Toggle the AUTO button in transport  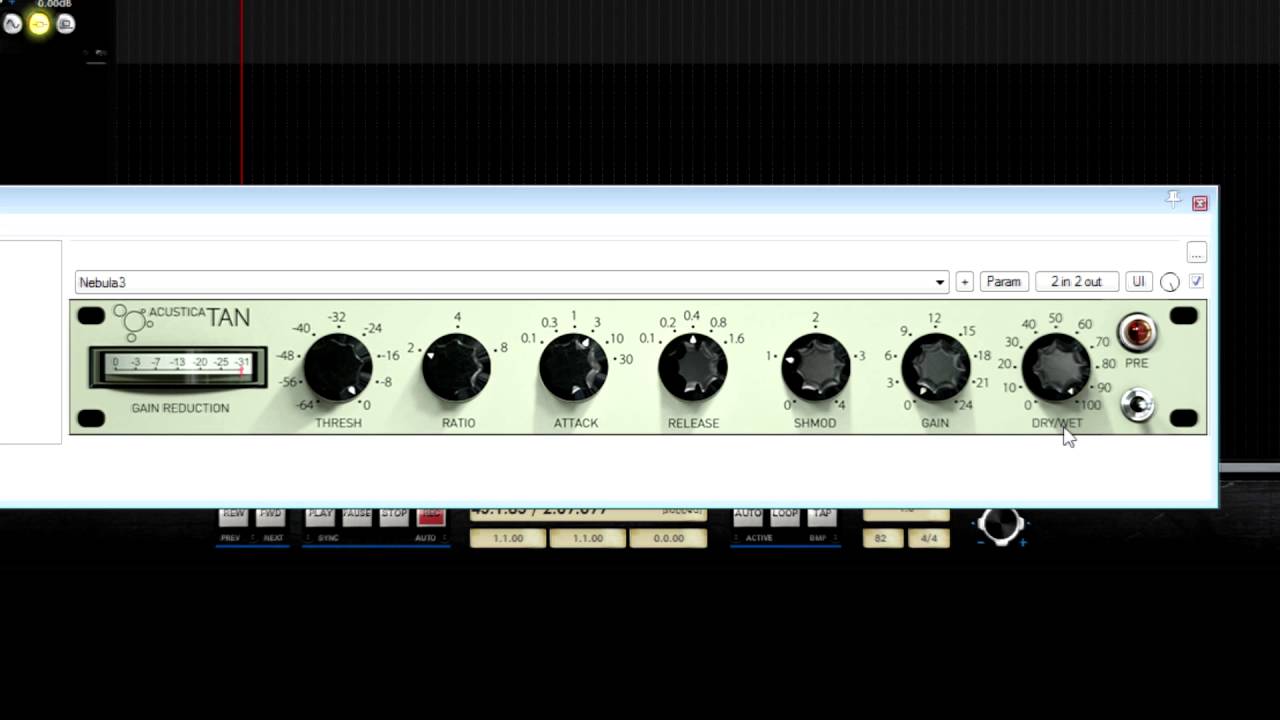coord(748,516)
